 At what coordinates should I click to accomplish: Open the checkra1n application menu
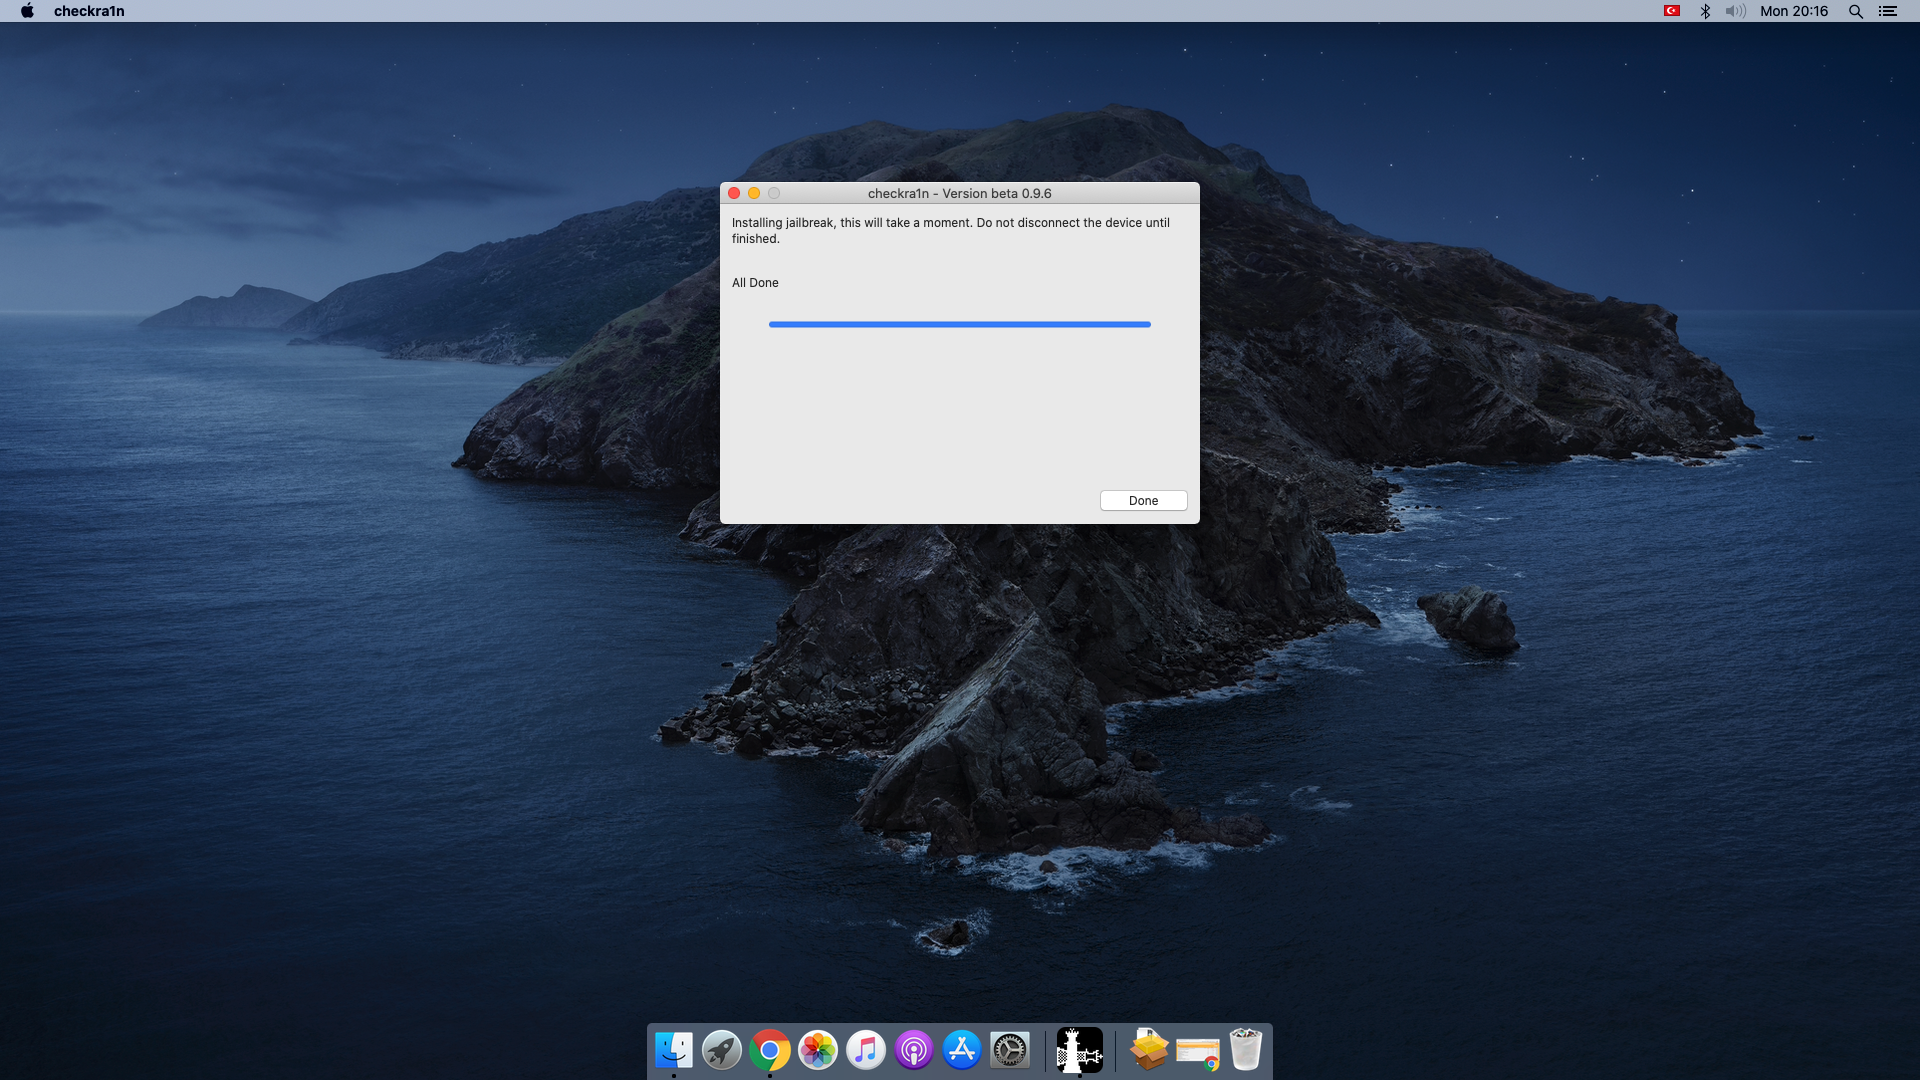(x=89, y=11)
